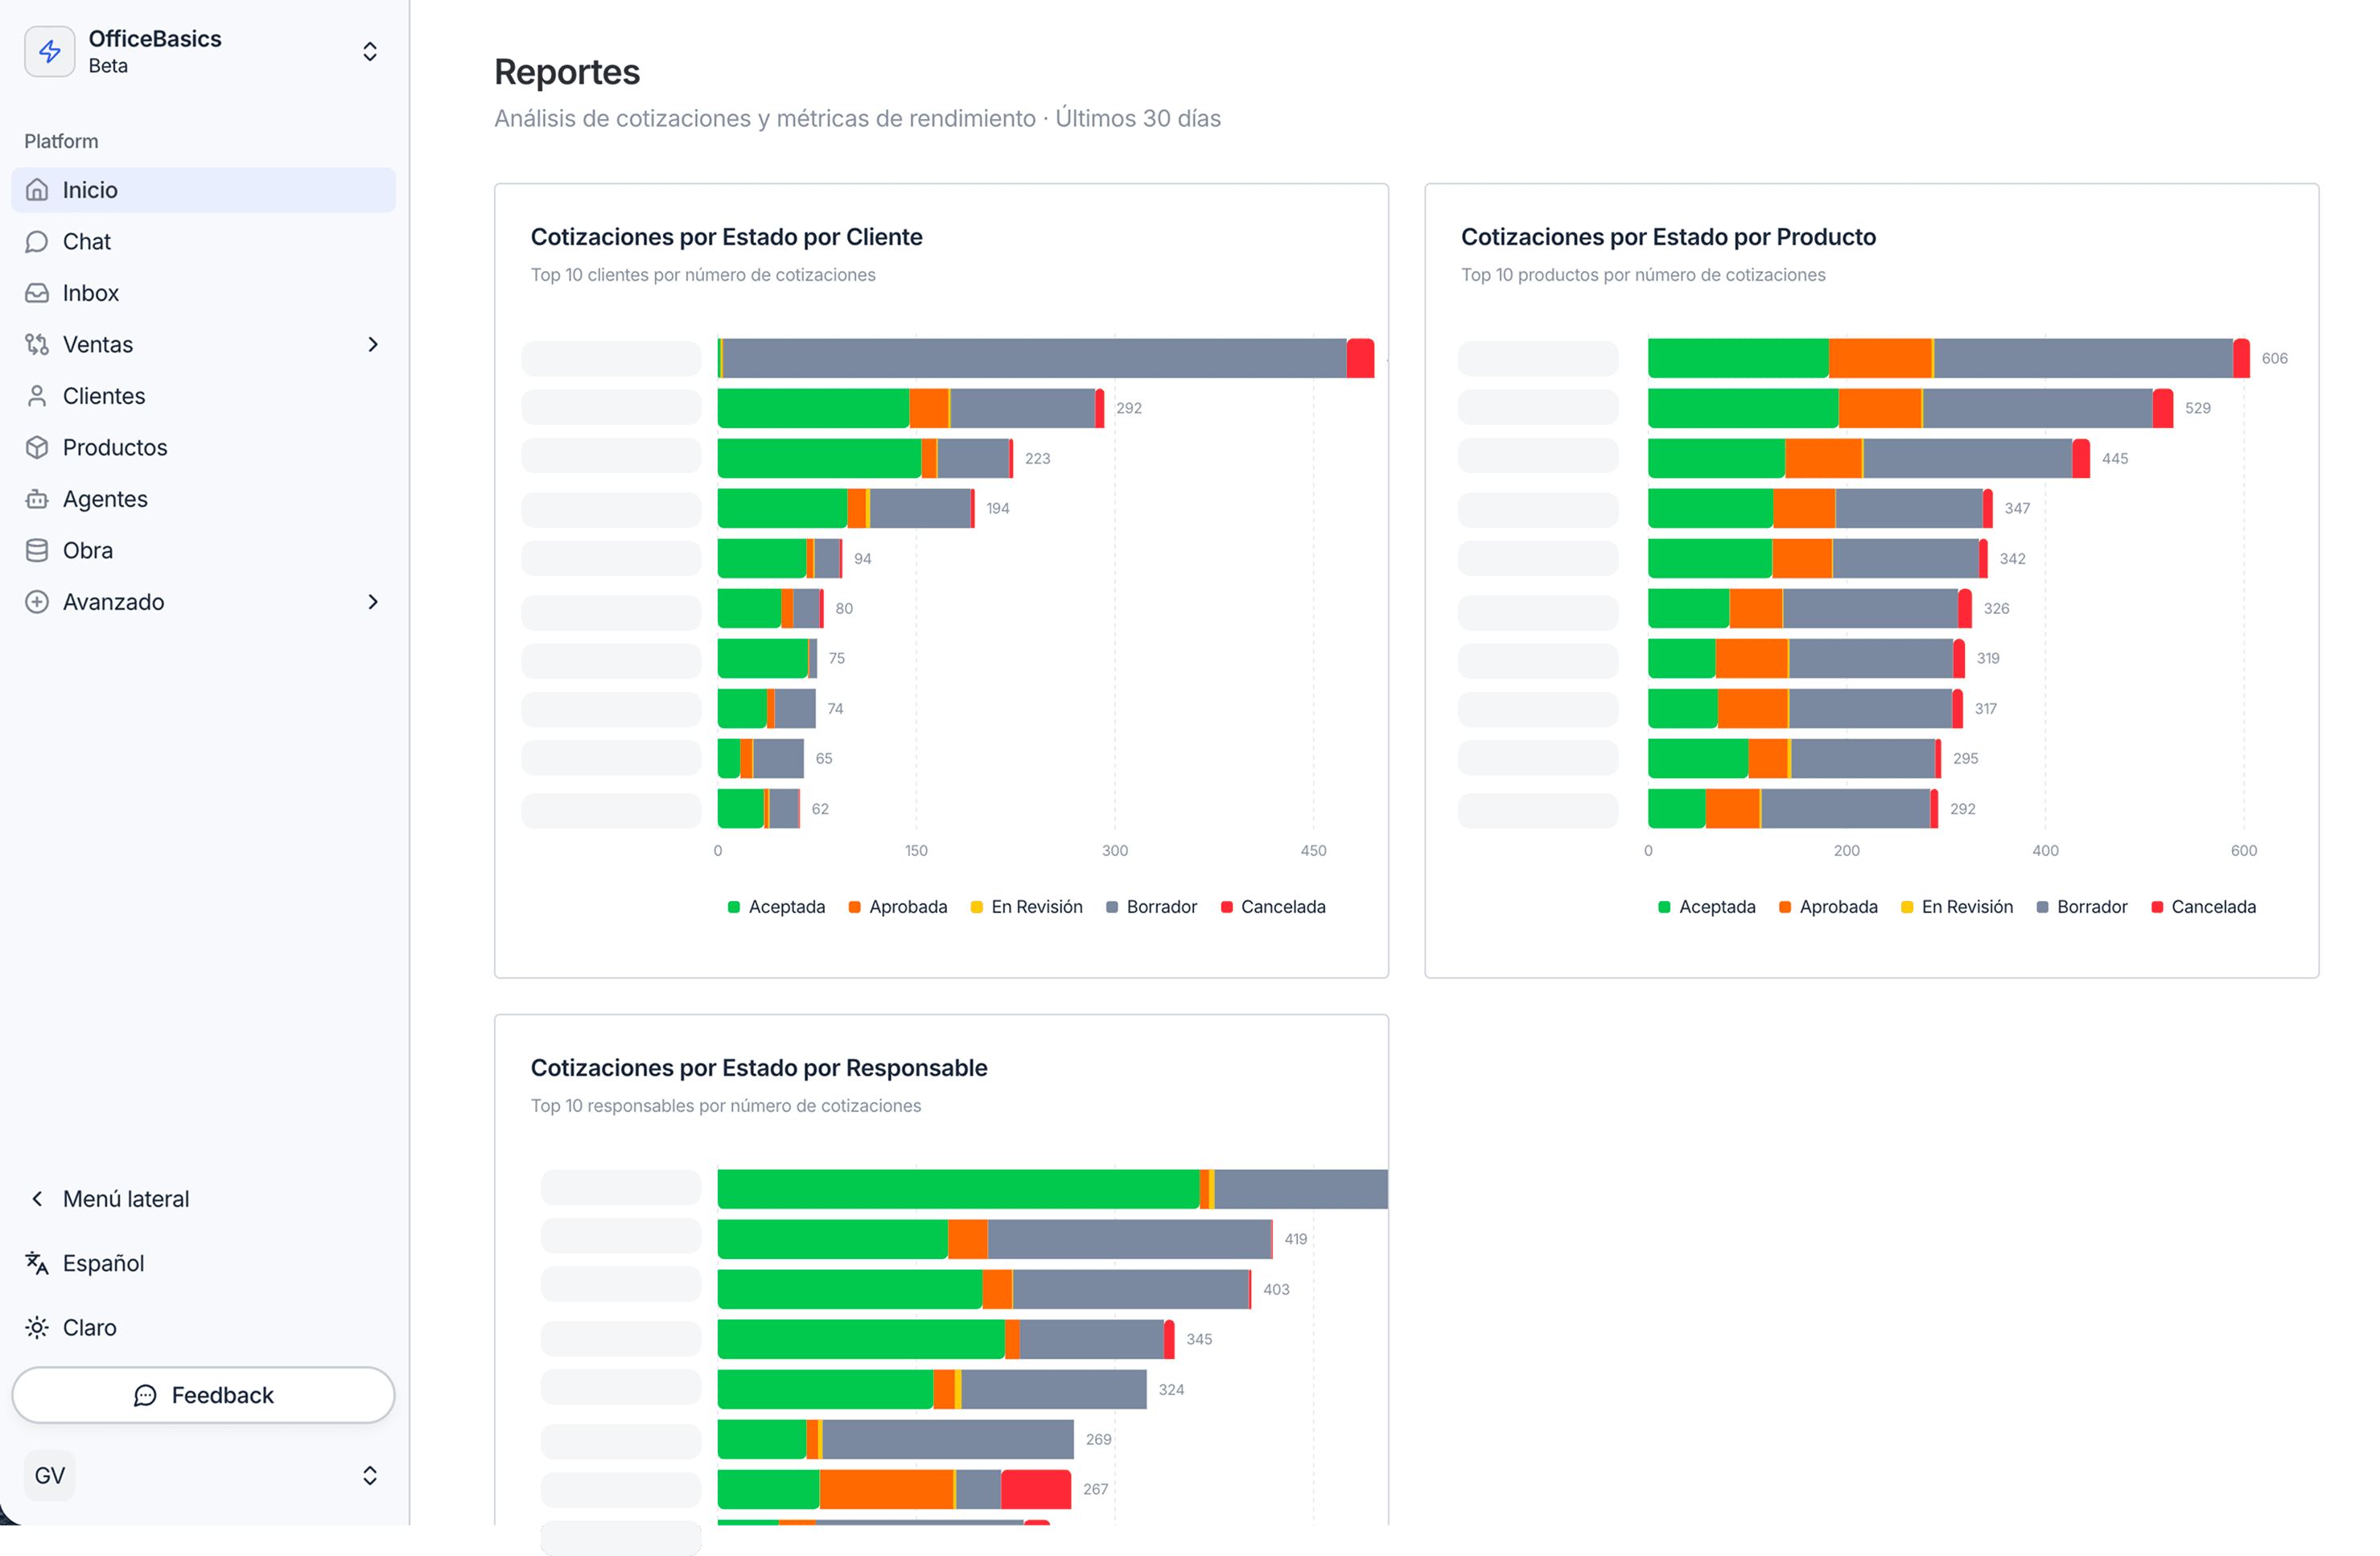Open the Inbox icon
The width and height of the screenshot is (2380, 1556).
(x=37, y=292)
